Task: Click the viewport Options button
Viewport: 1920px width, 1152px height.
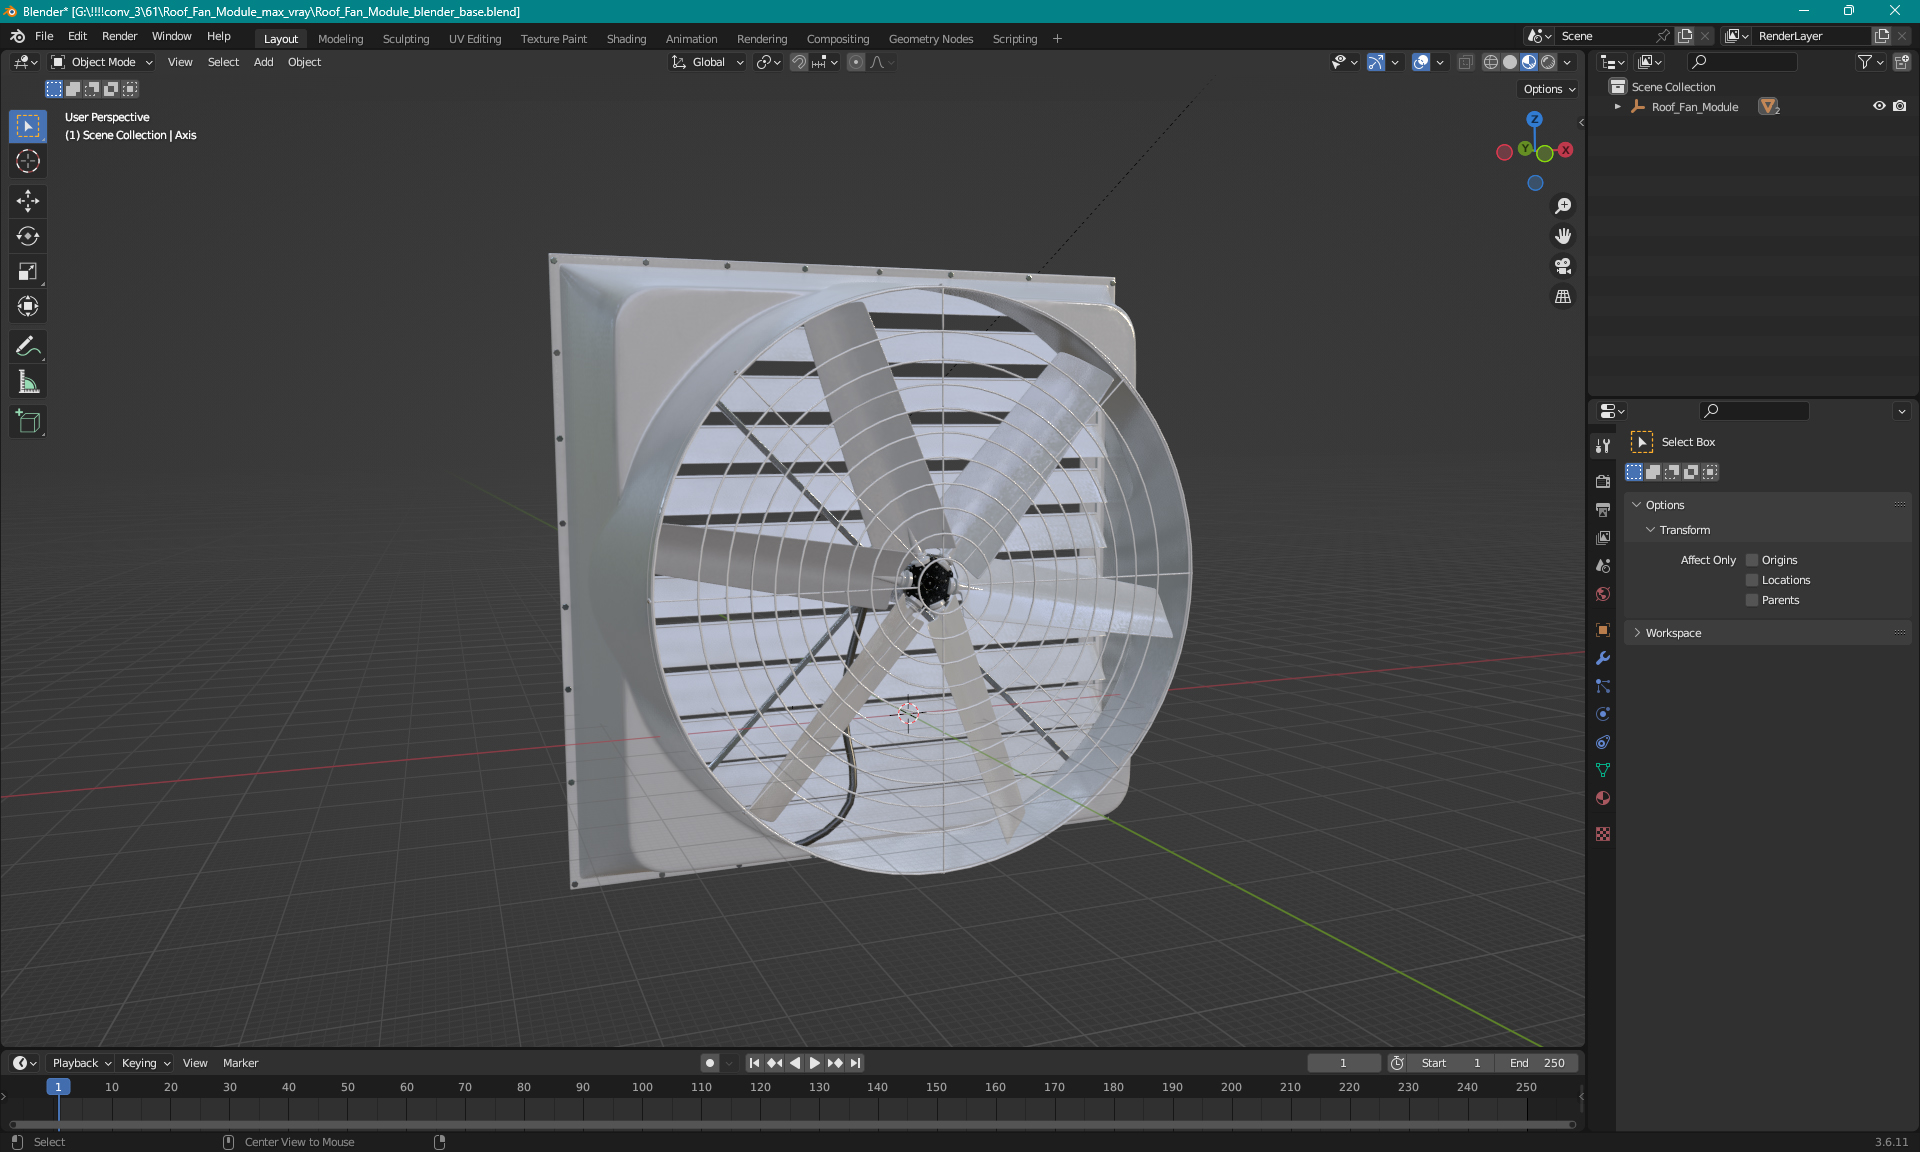Action: [1548, 89]
